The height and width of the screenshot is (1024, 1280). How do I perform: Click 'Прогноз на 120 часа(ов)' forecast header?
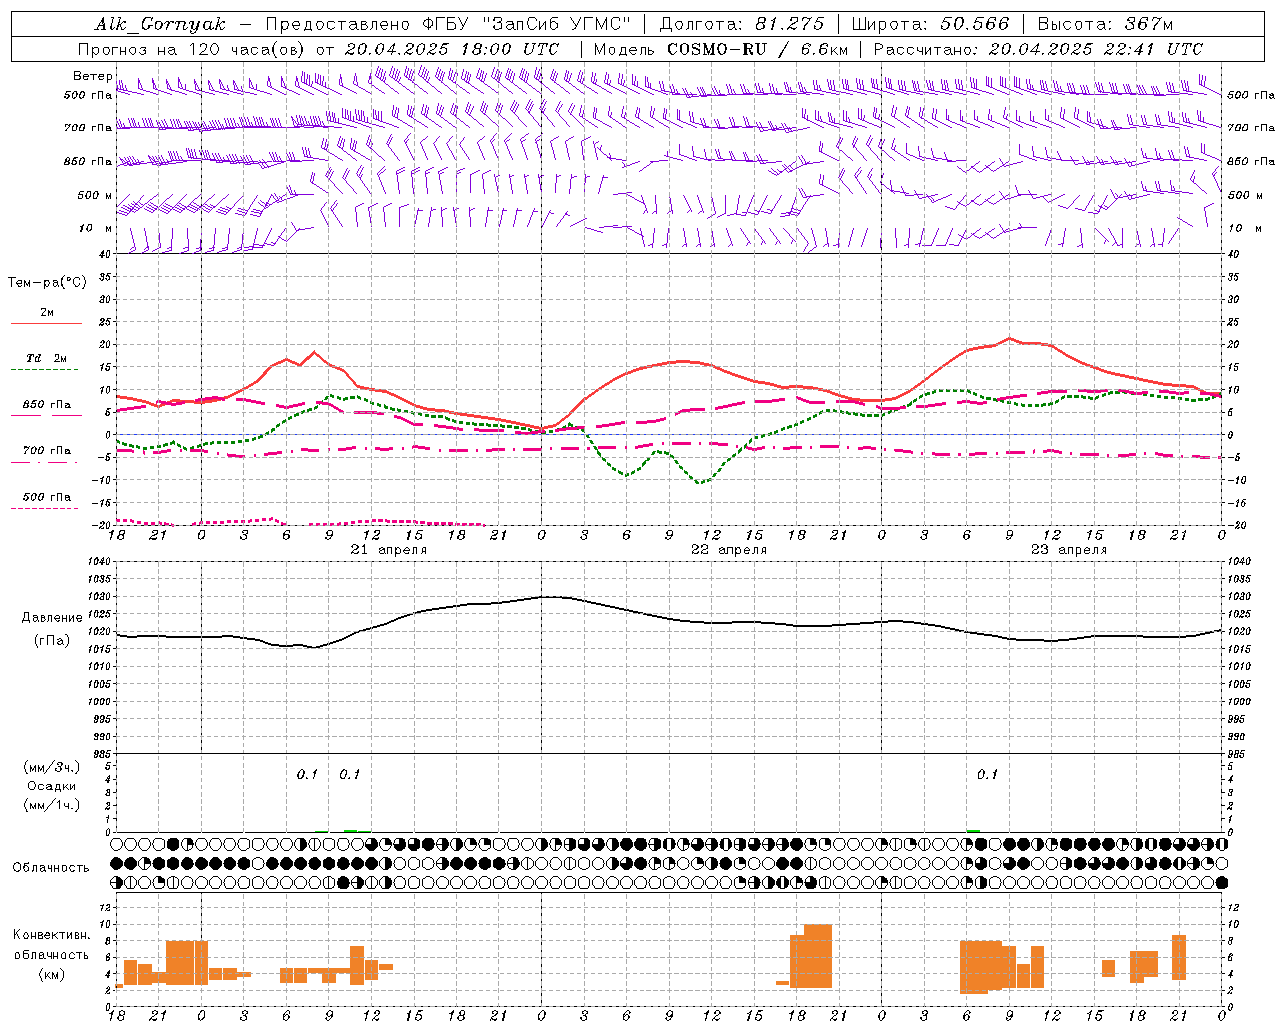tap(192, 49)
